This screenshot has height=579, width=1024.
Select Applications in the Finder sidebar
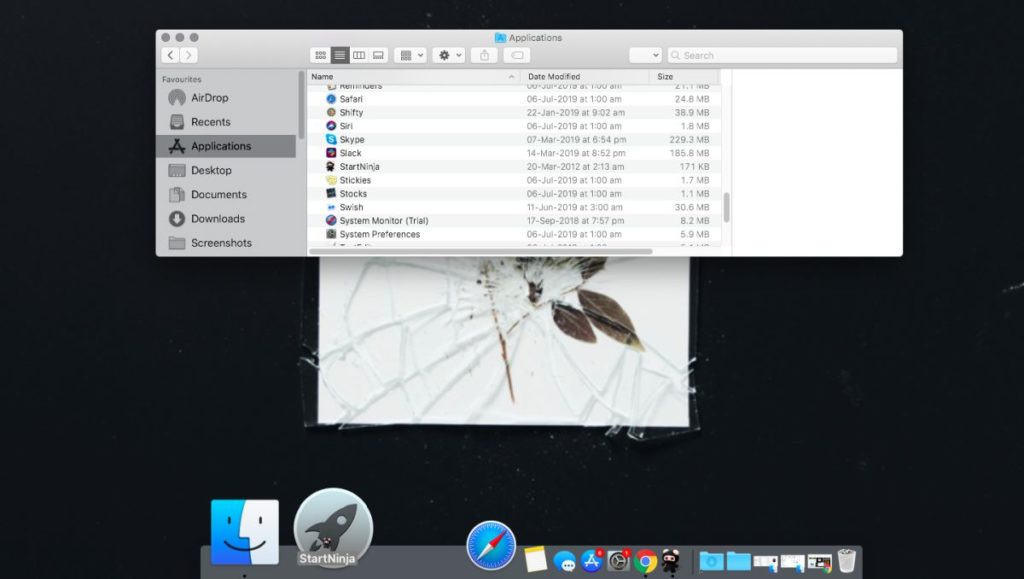coord(213,146)
